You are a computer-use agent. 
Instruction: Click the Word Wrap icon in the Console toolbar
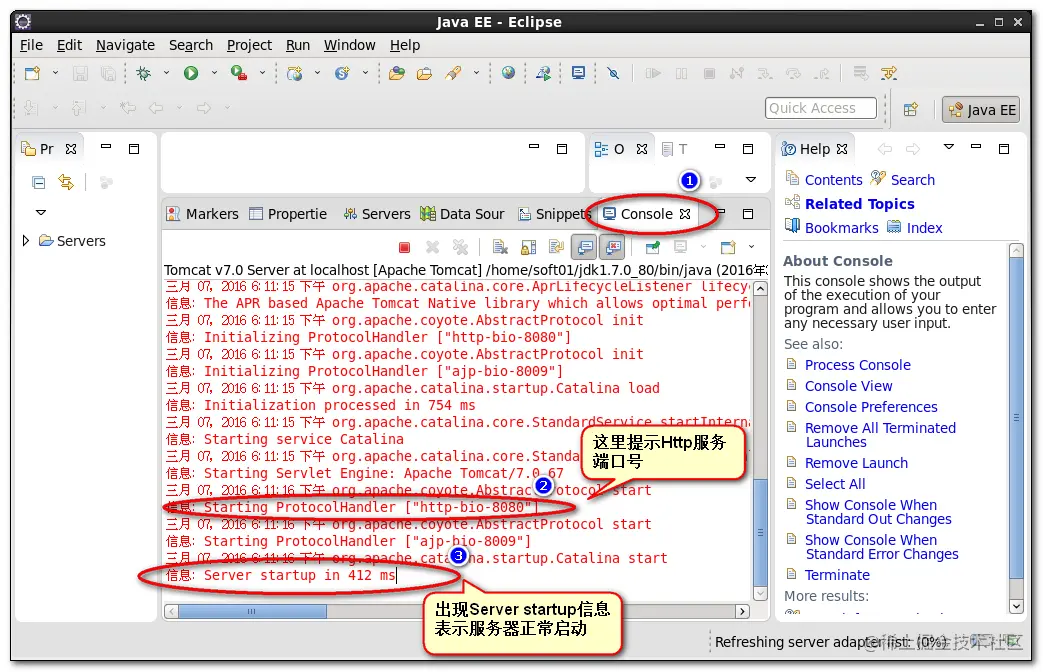point(556,248)
